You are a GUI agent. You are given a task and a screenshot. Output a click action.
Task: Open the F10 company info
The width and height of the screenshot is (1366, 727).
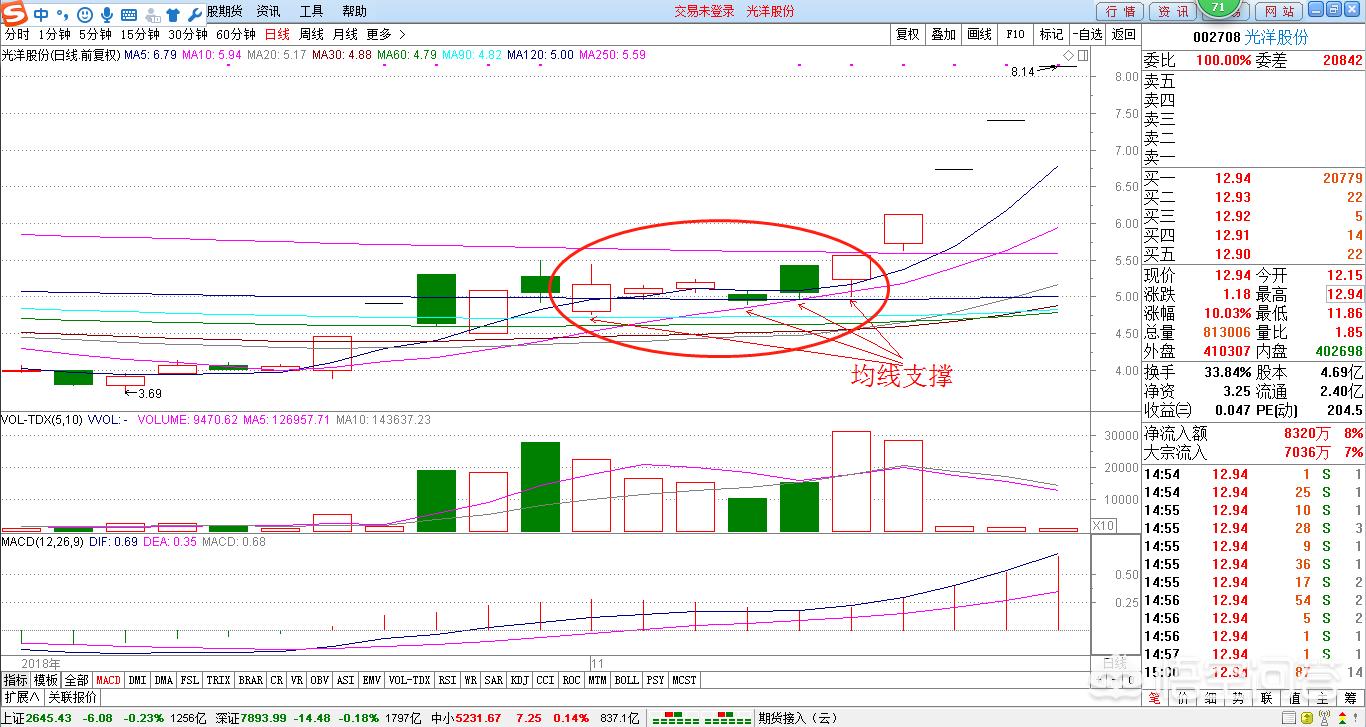pos(1016,34)
